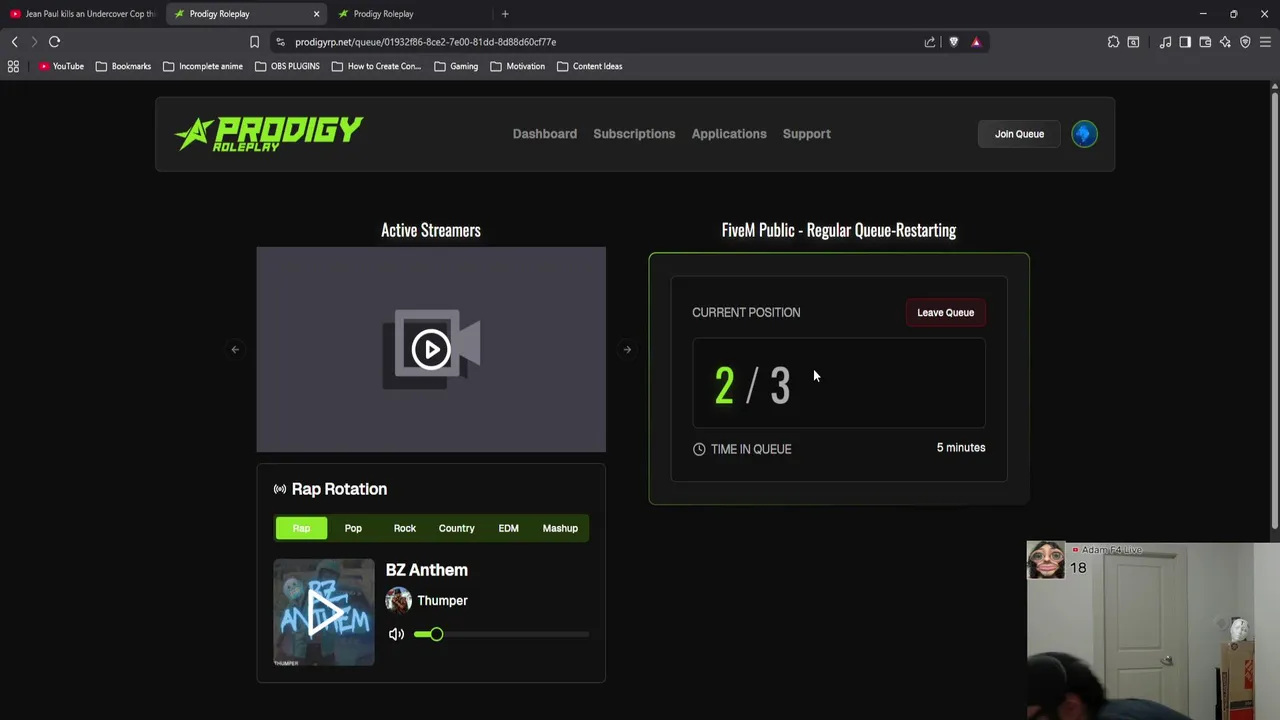Click the Prodigy Roleplay logo
Screen dimensions: 1280x720
269,134
